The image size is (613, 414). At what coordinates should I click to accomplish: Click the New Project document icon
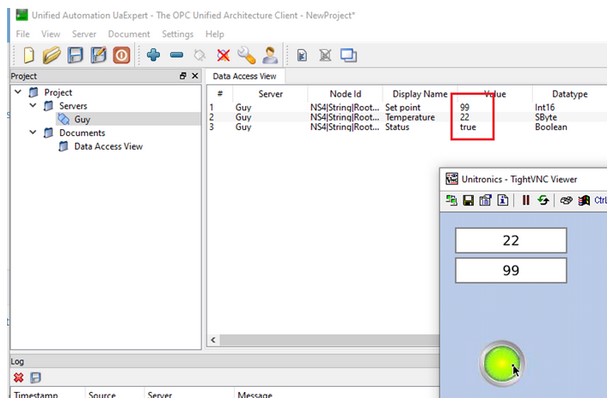[x=27, y=54]
